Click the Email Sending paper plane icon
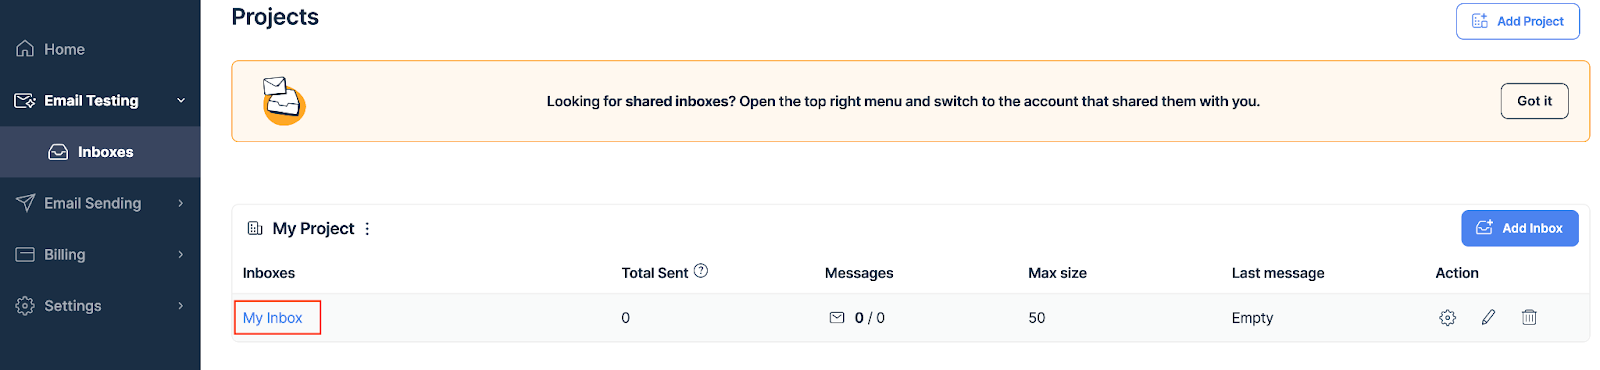 tap(25, 203)
